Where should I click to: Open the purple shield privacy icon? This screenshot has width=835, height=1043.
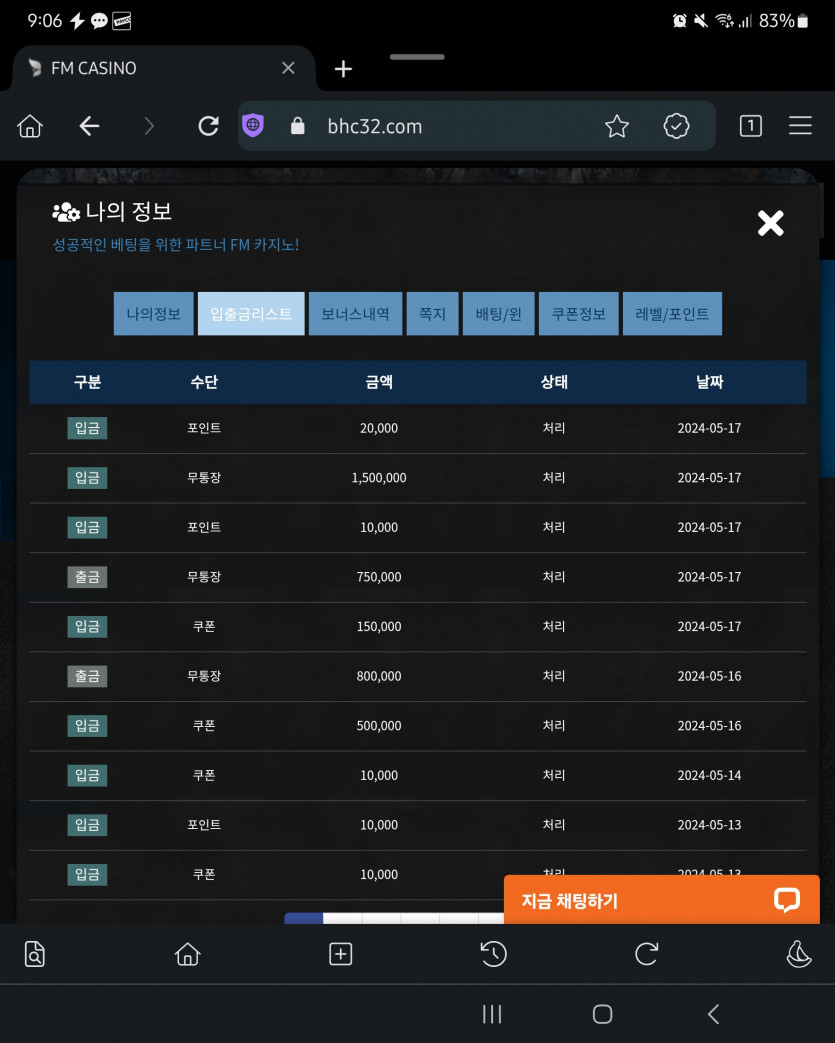coord(253,125)
